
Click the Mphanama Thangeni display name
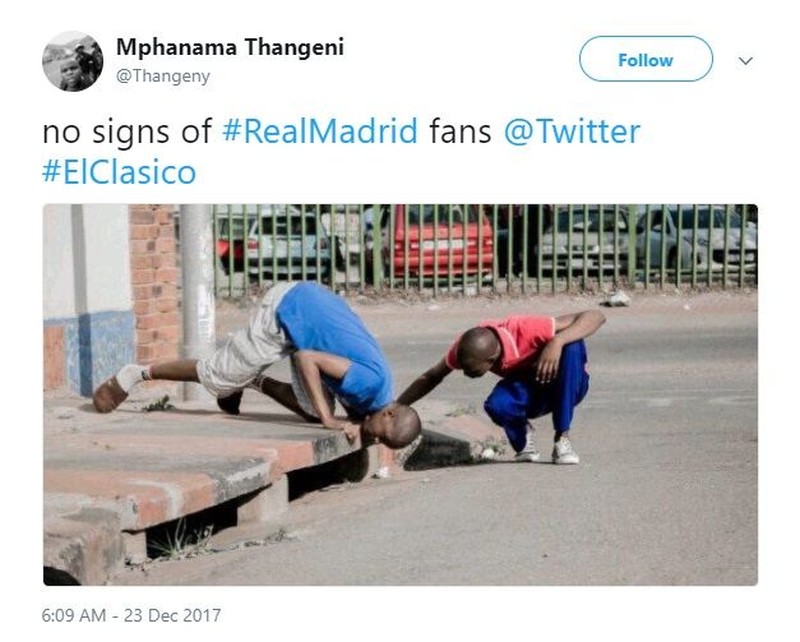coord(230,47)
